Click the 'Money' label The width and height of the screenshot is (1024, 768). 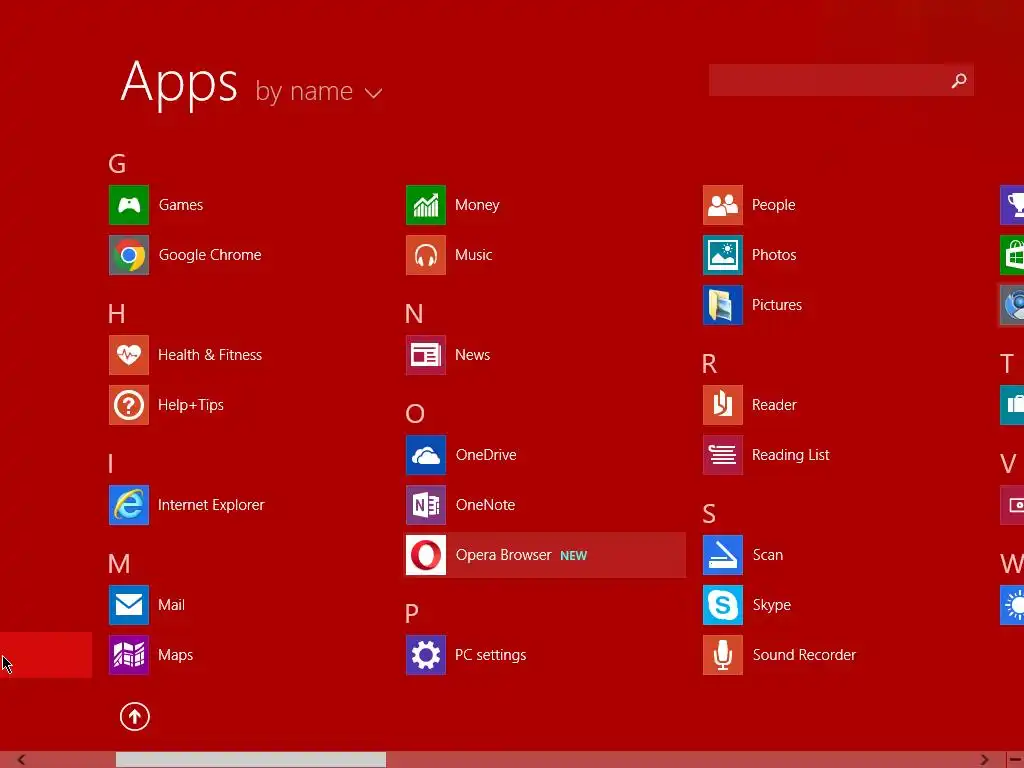(x=477, y=205)
